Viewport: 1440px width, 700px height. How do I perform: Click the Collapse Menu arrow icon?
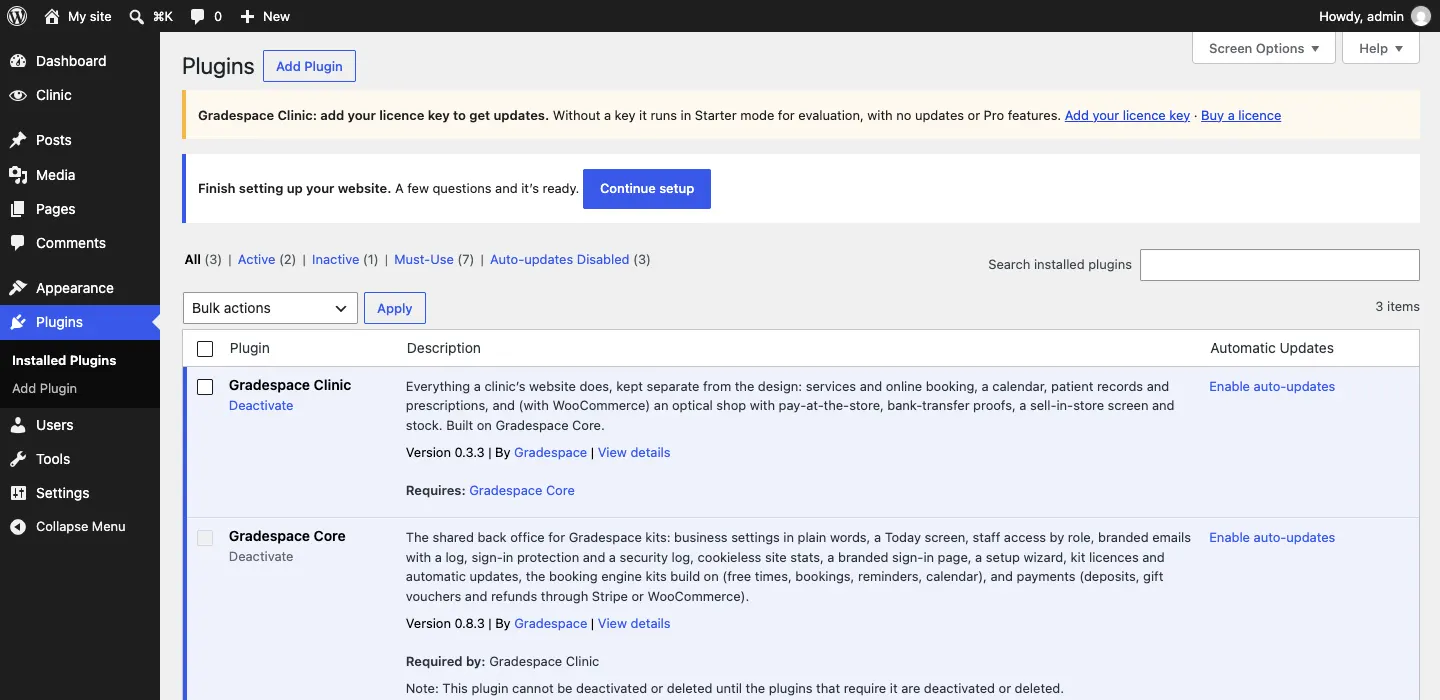(18, 527)
